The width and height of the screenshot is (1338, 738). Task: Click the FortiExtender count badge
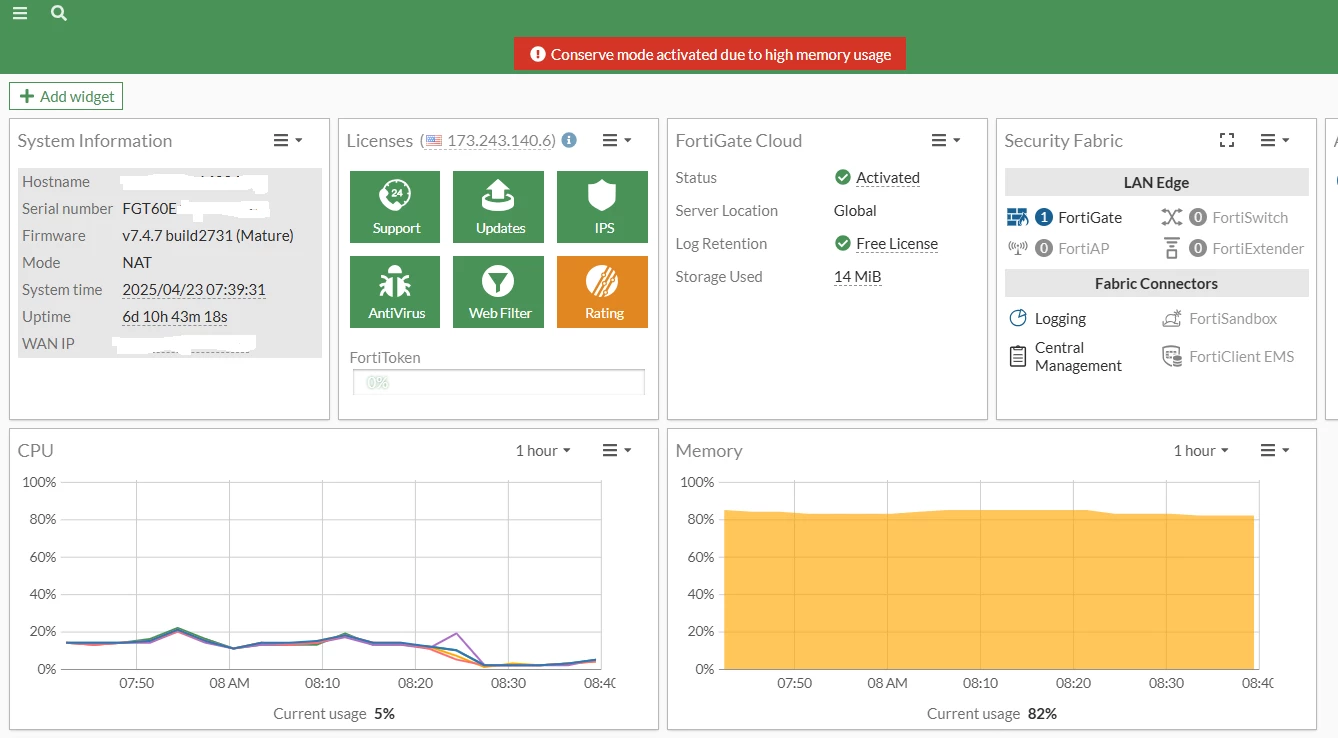(1198, 248)
